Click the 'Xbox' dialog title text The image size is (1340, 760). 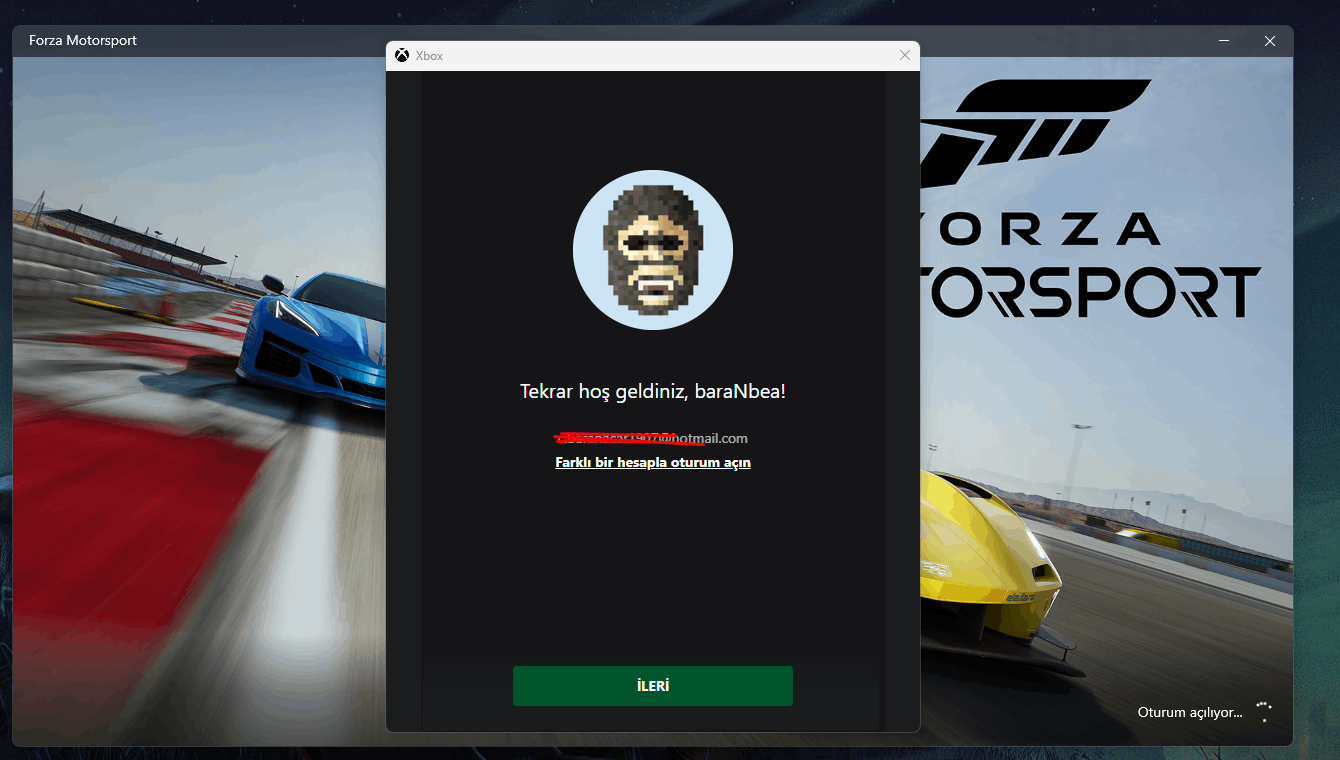pyautogui.click(x=430, y=56)
